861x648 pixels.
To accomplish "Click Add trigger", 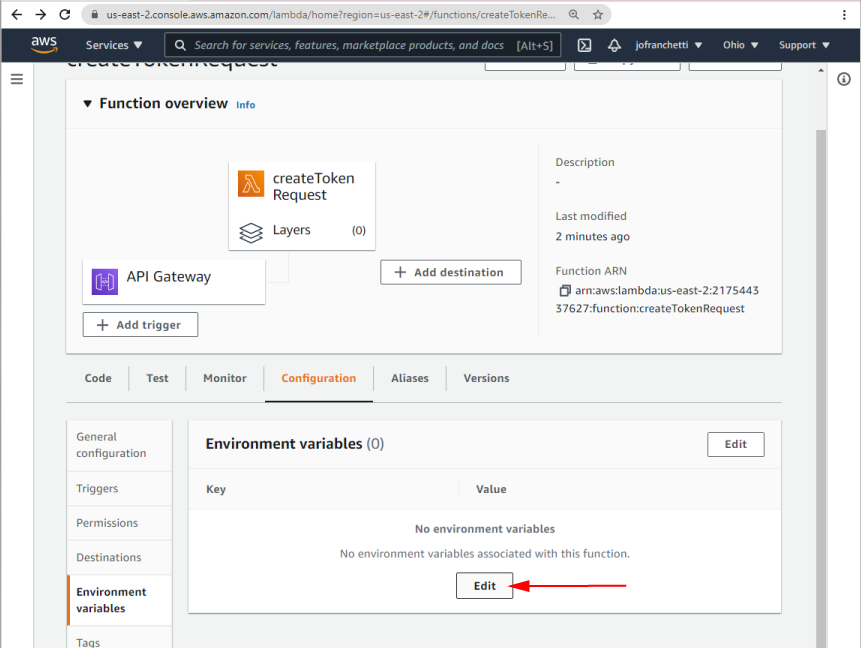I will tap(140, 324).
